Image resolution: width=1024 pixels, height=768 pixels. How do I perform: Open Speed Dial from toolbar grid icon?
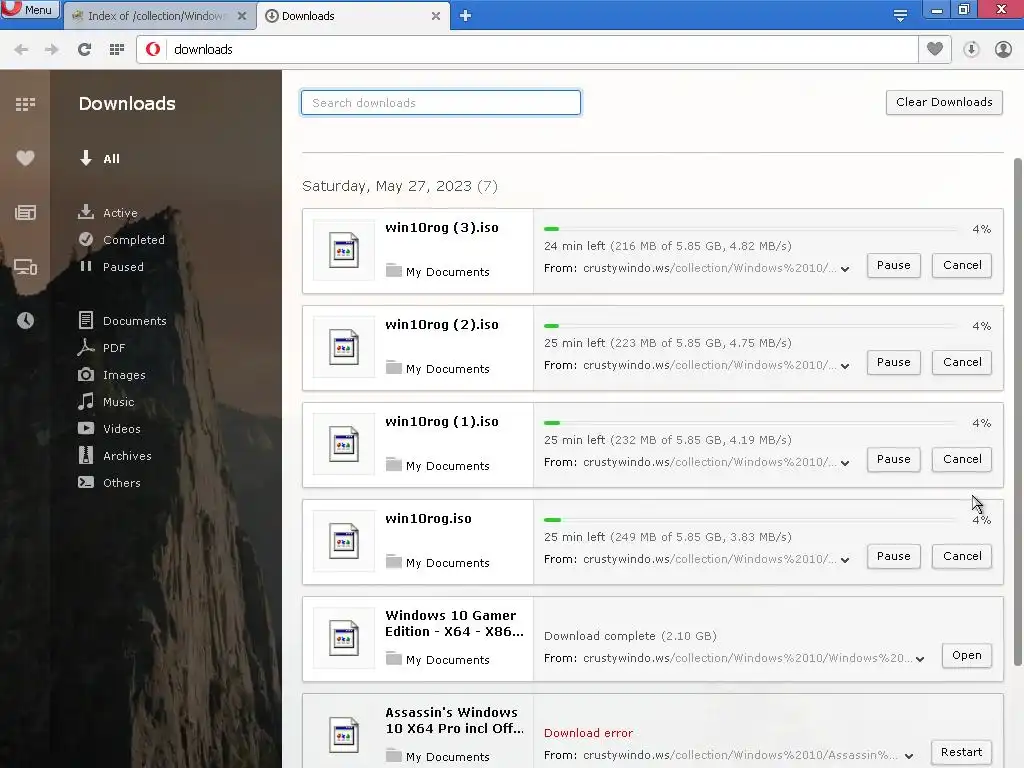pyautogui.click(x=117, y=50)
